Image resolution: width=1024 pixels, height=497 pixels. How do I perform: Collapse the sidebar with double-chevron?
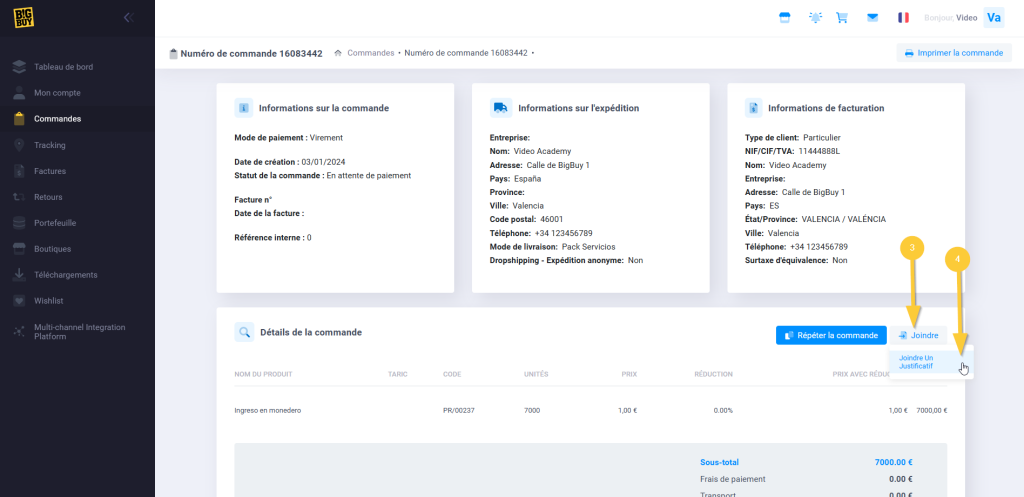(128, 17)
